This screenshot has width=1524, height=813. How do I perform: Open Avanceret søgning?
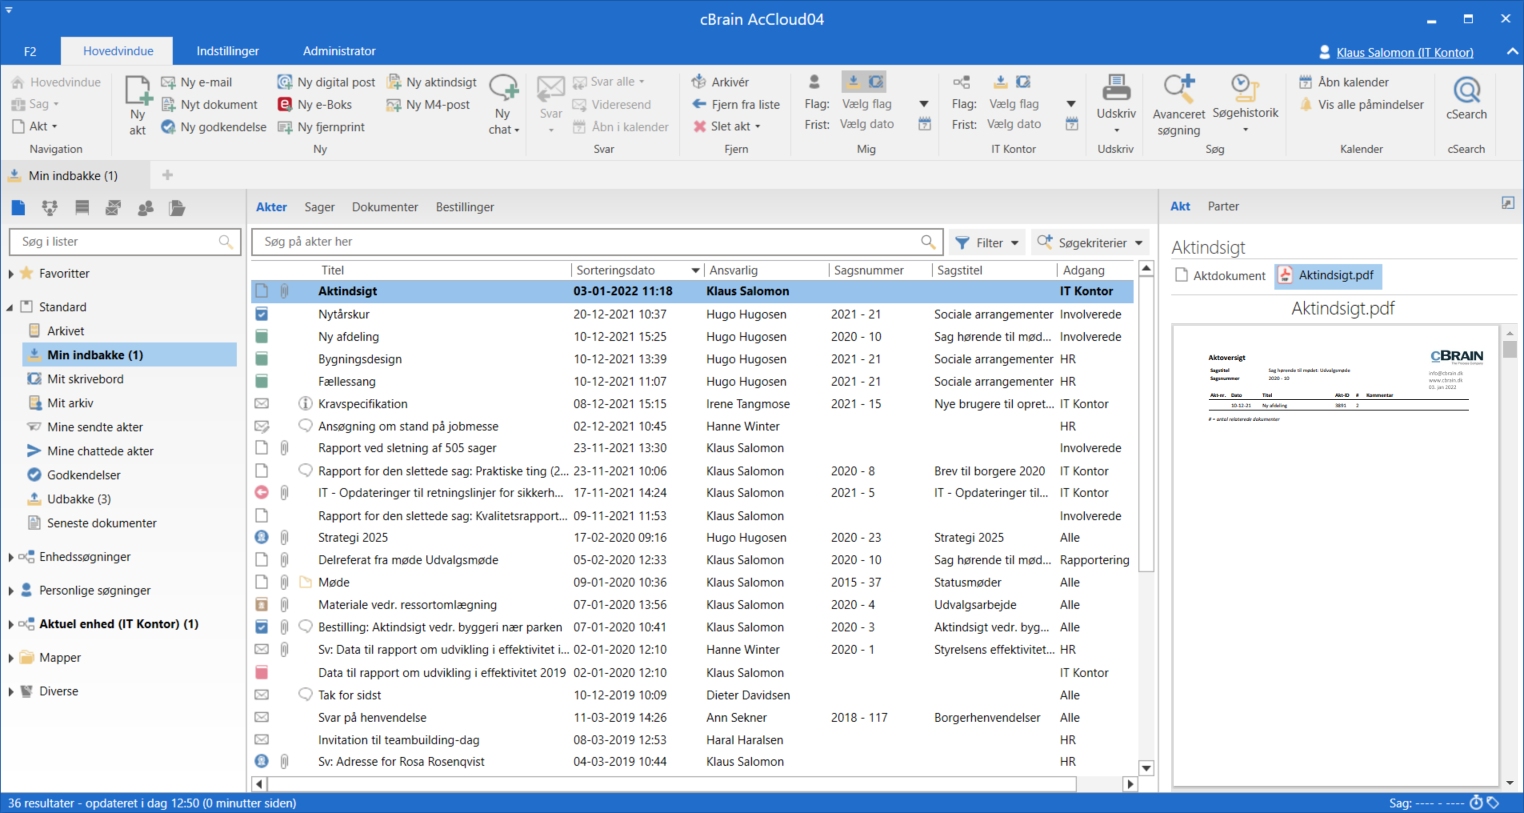[x=1179, y=104]
